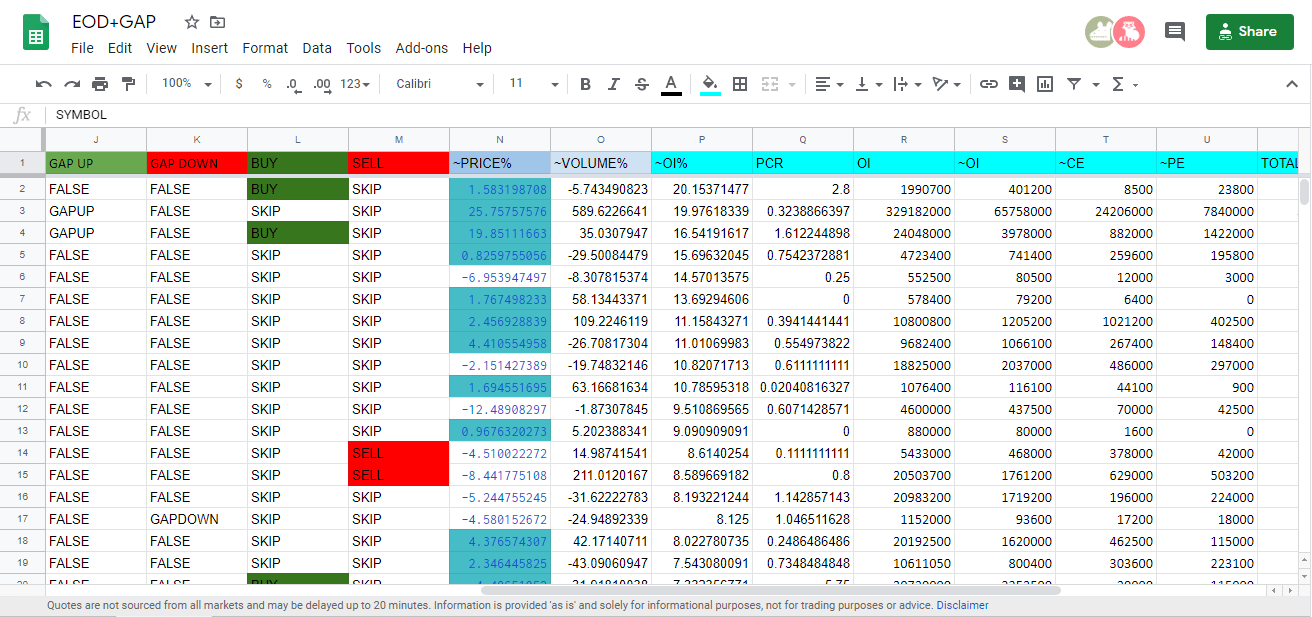The height and width of the screenshot is (617, 1312).
Task: Open filter views dropdown arrow
Action: coord(1096,84)
